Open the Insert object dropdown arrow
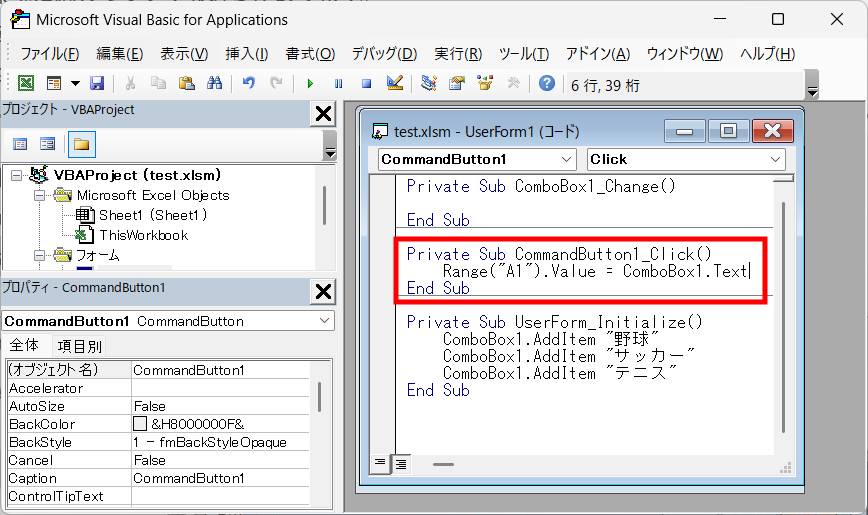868x515 pixels. coord(75,83)
